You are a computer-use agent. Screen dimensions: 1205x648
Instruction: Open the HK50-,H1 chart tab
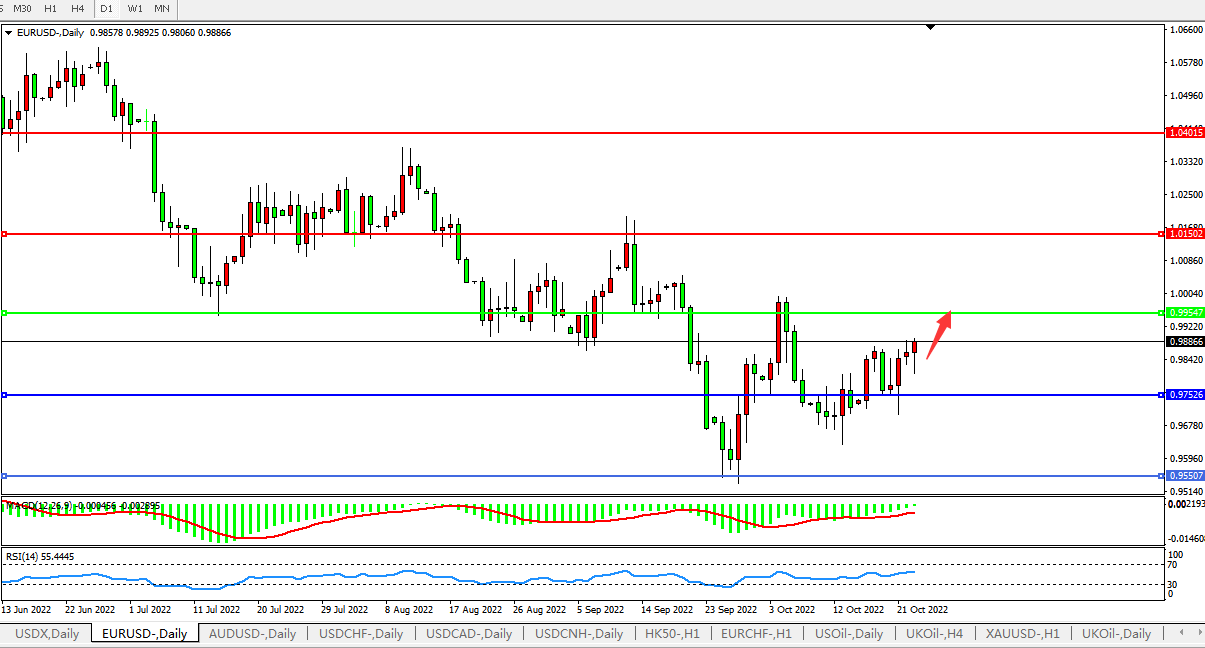coord(671,633)
